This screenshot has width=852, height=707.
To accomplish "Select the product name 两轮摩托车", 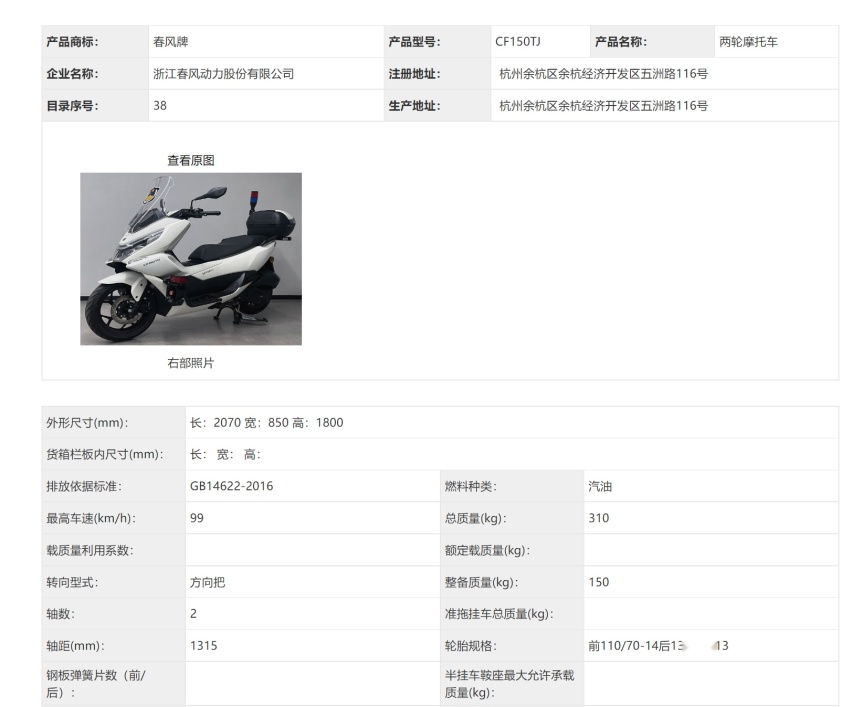I will [748, 42].
